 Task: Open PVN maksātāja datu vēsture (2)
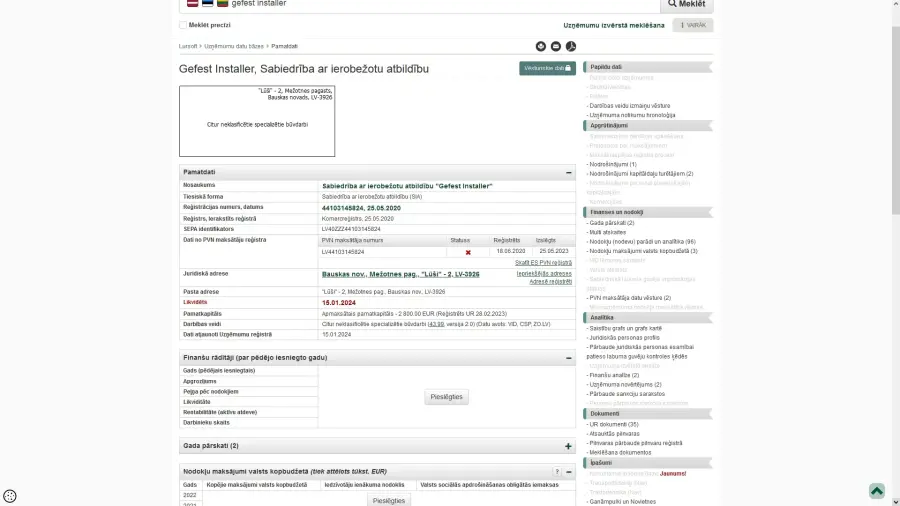(x=630, y=298)
